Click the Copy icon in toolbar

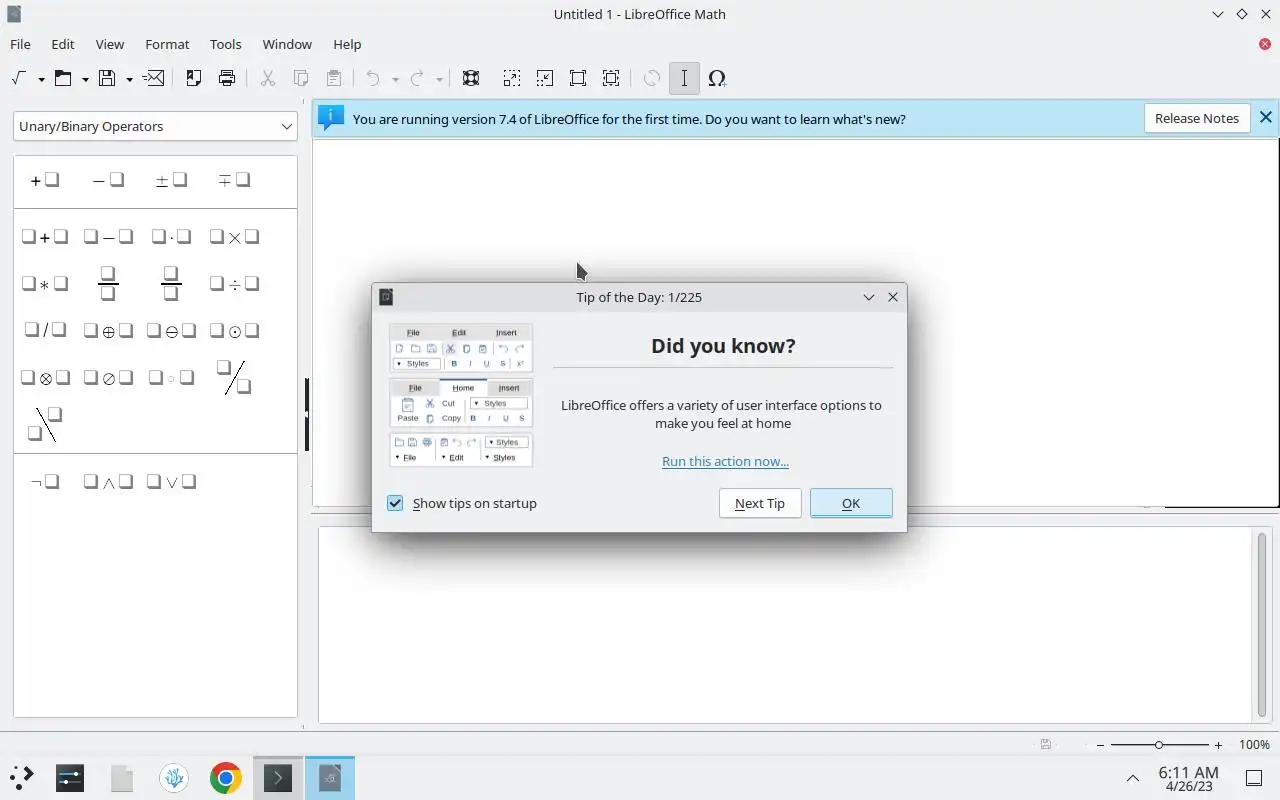click(301, 78)
